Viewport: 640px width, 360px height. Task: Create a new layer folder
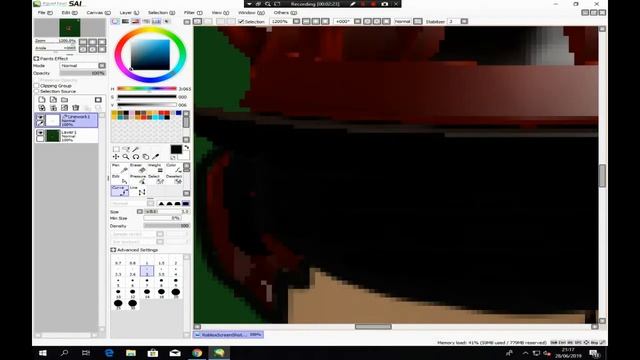click(64, 100)
